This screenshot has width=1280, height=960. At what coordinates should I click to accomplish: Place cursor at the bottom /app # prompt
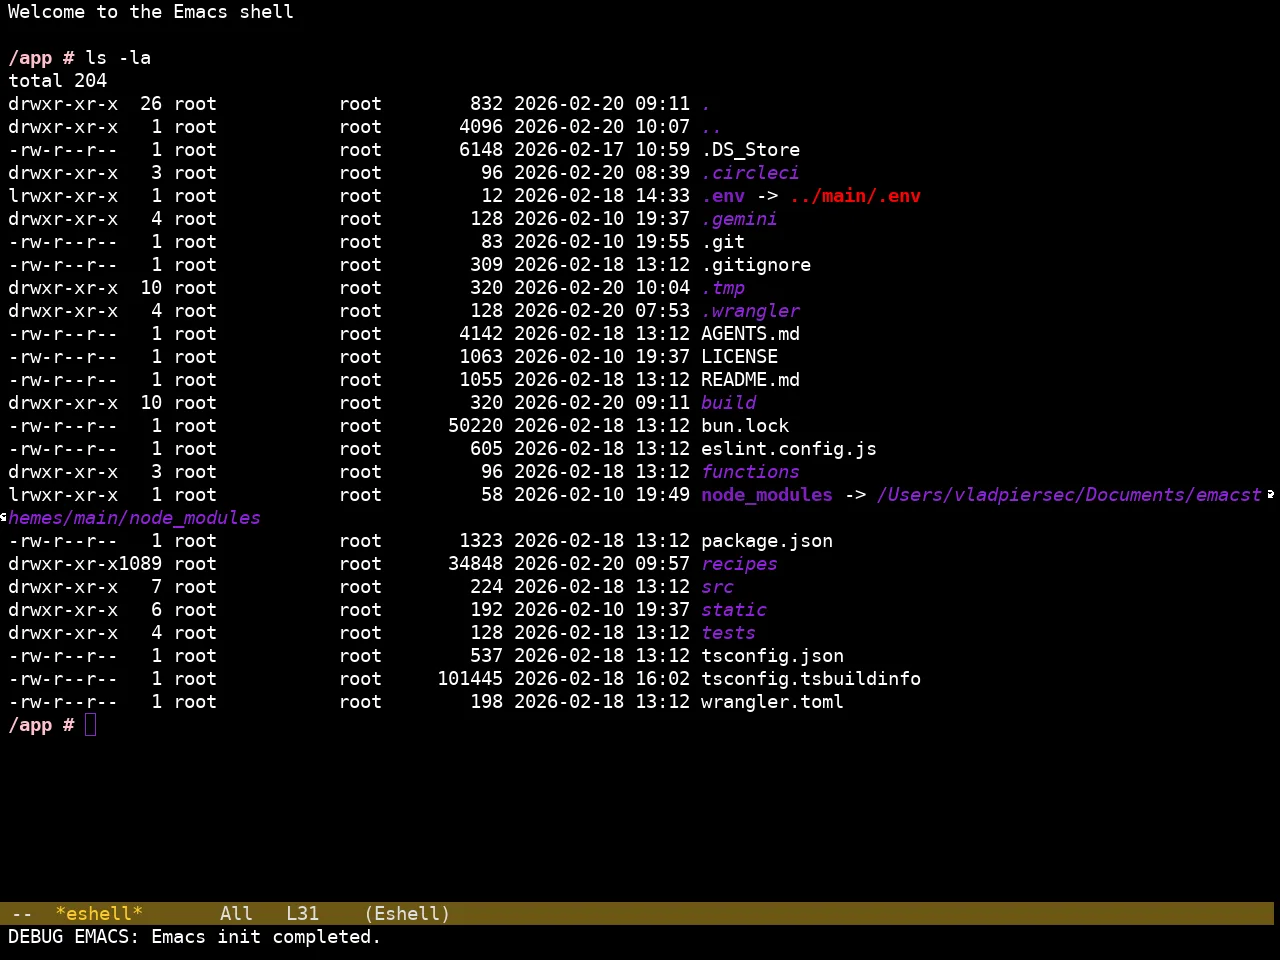(x=90, y=725)
